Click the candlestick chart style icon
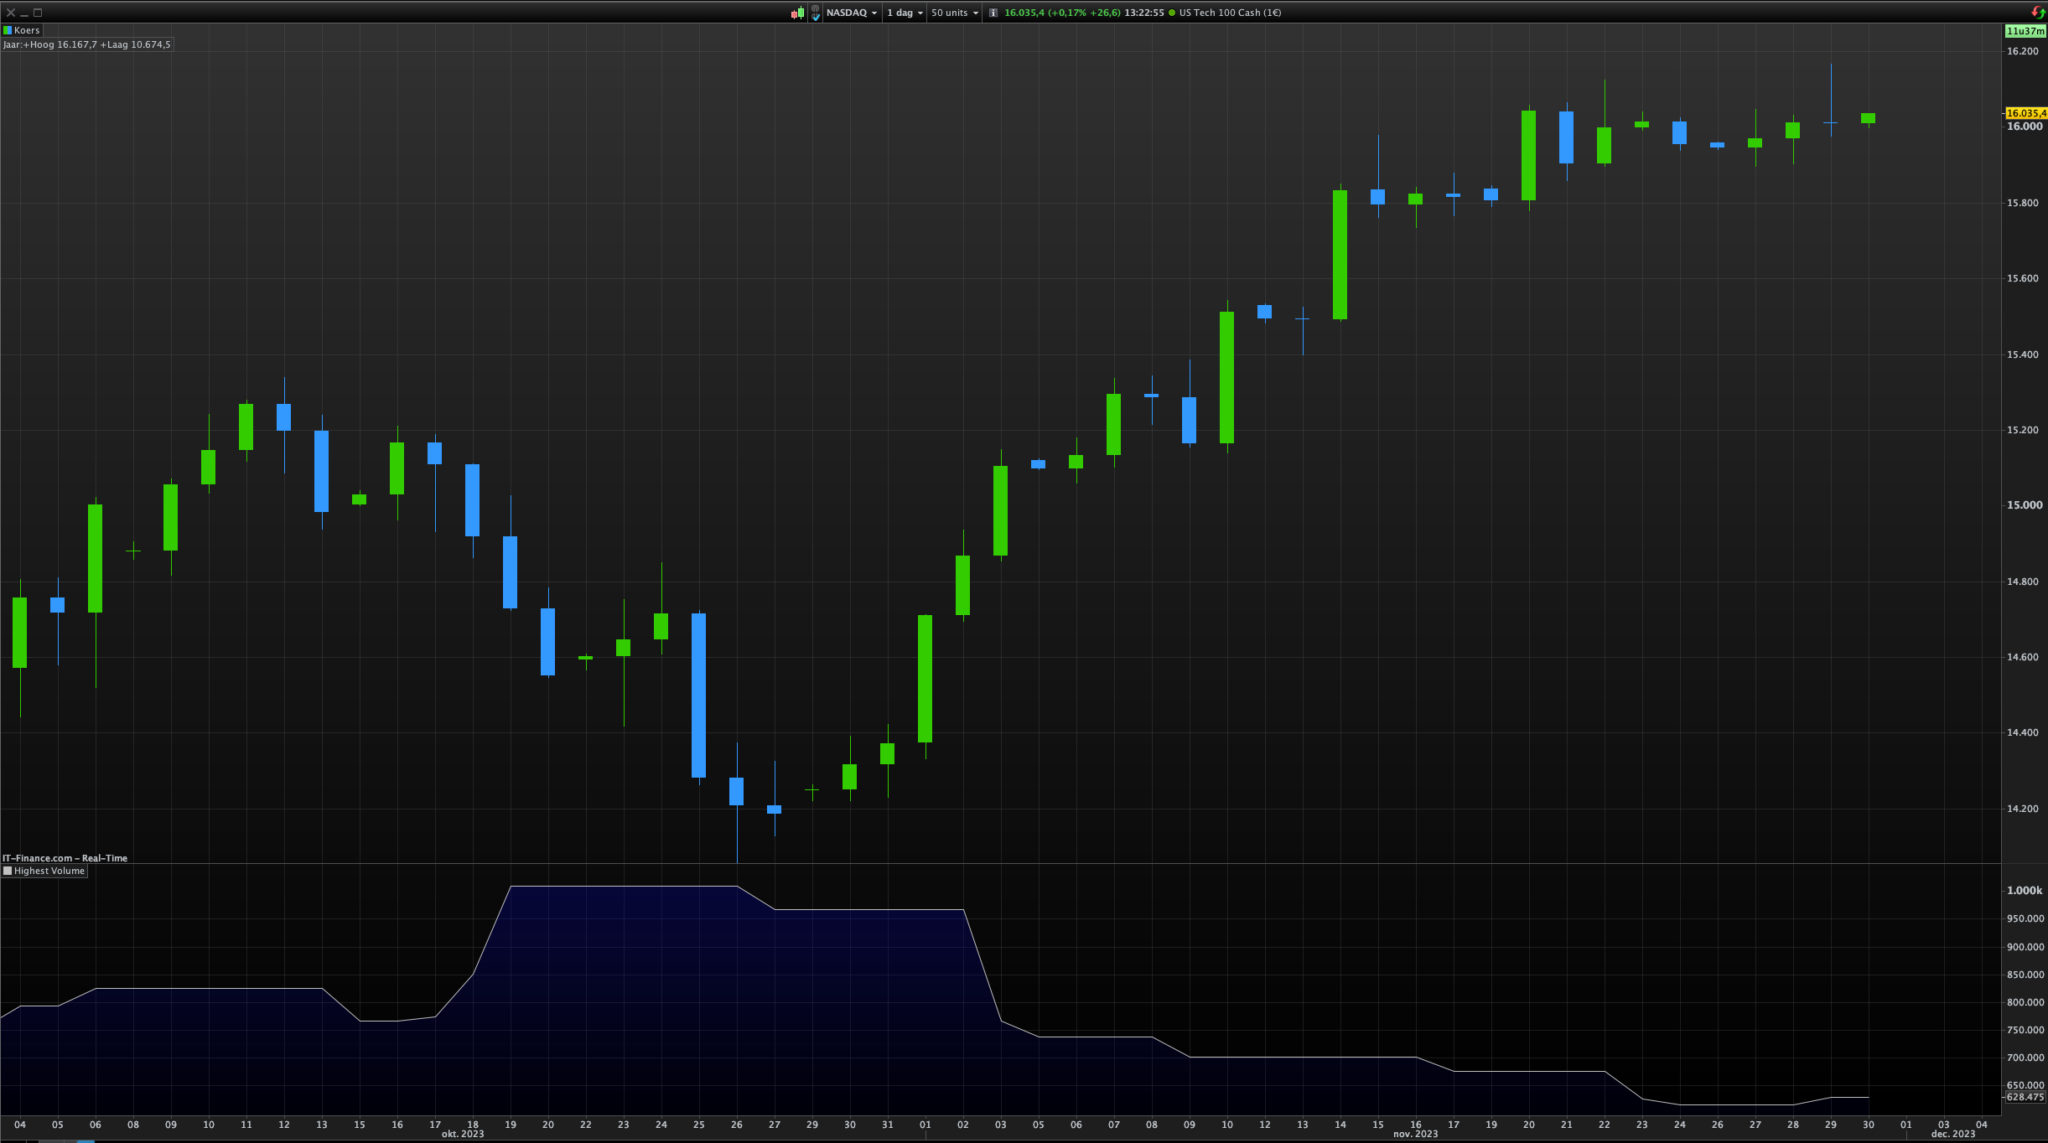This screenshot has width=2048, height=1143. [x=797, y=13]
